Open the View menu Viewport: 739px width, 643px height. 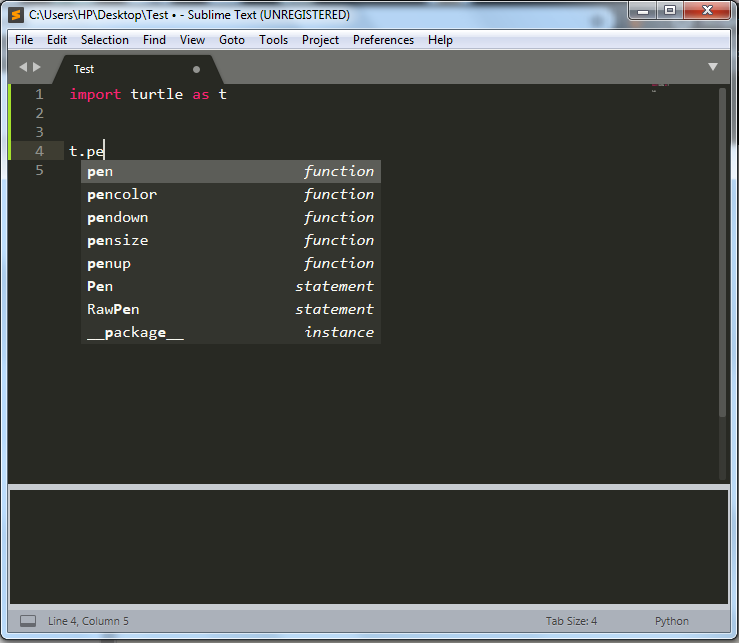192,40
